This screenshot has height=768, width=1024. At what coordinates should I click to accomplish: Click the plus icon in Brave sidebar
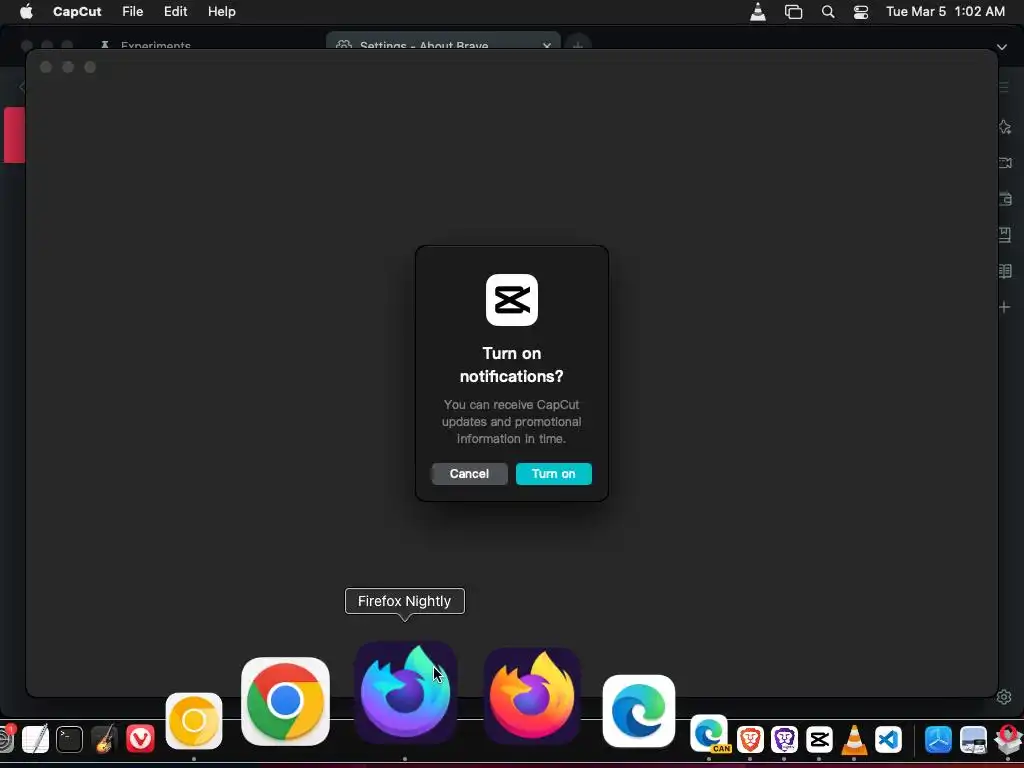[x=1004, y=306]
